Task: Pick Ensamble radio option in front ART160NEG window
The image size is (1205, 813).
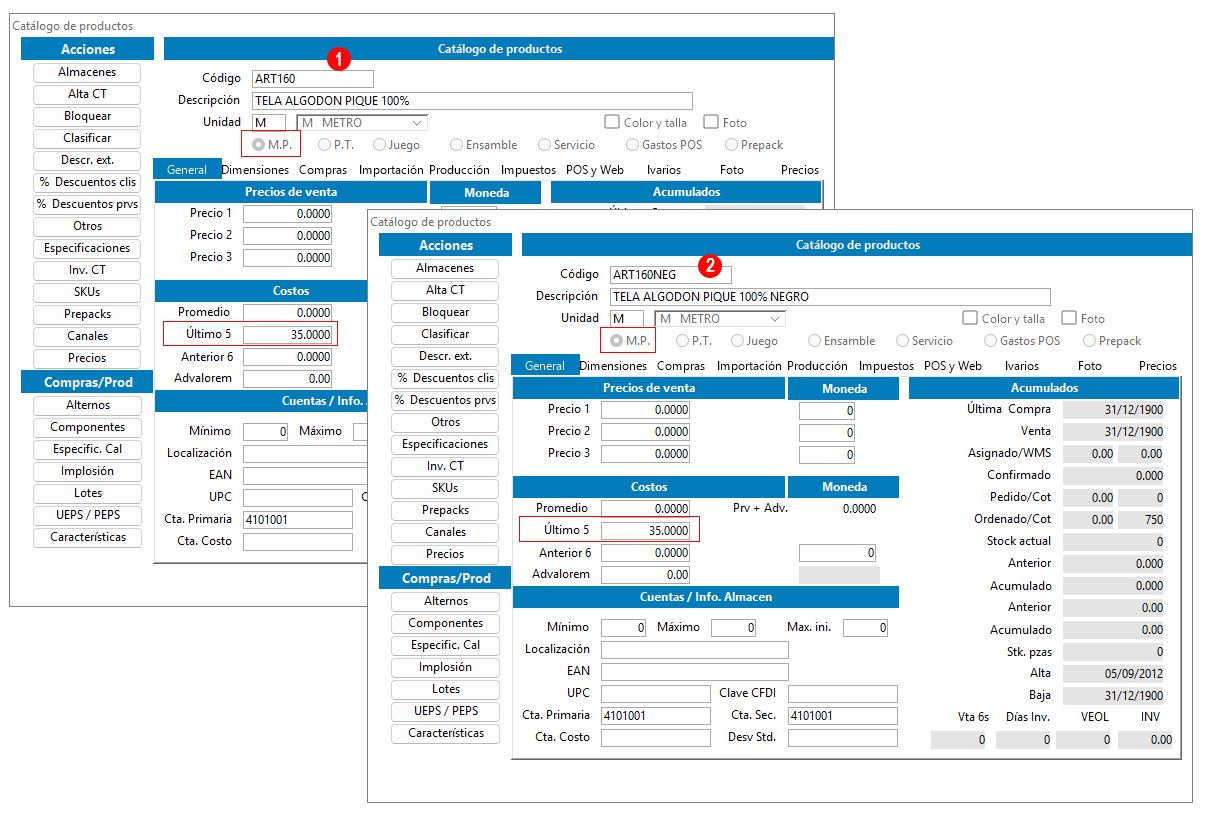Action: 815,341
